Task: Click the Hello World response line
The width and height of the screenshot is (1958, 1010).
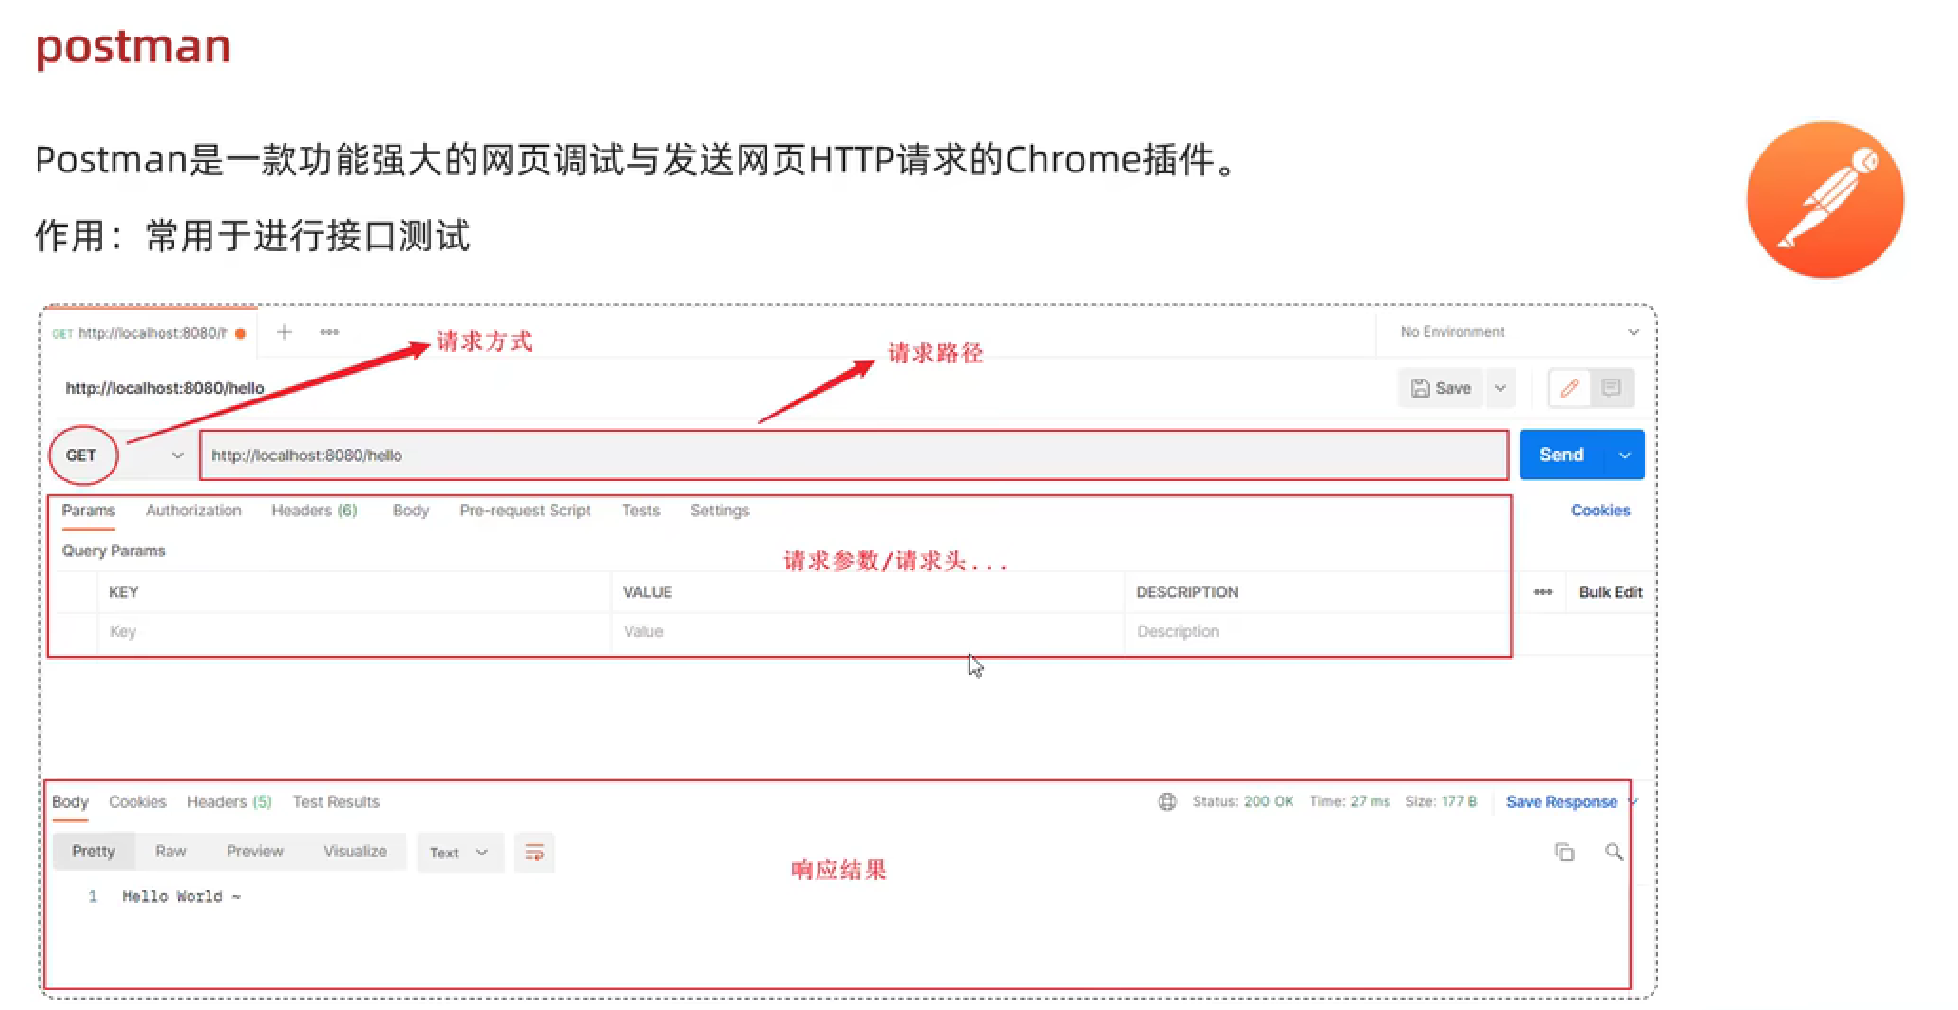Action: pos(181,896)
